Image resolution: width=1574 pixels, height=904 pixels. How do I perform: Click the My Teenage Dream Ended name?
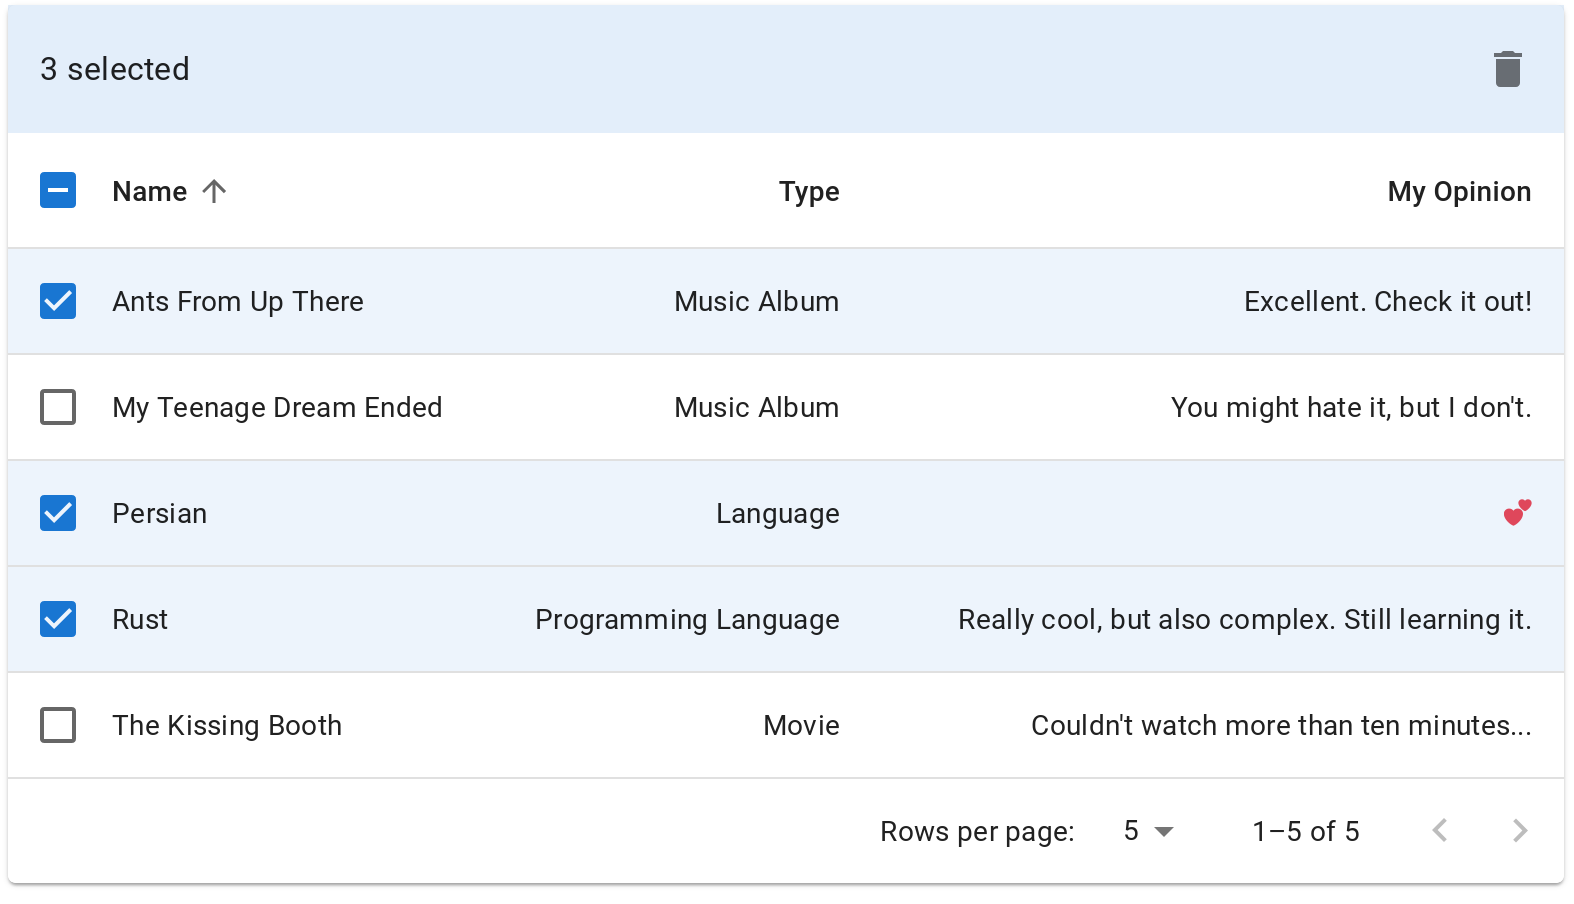click(277, 408)
